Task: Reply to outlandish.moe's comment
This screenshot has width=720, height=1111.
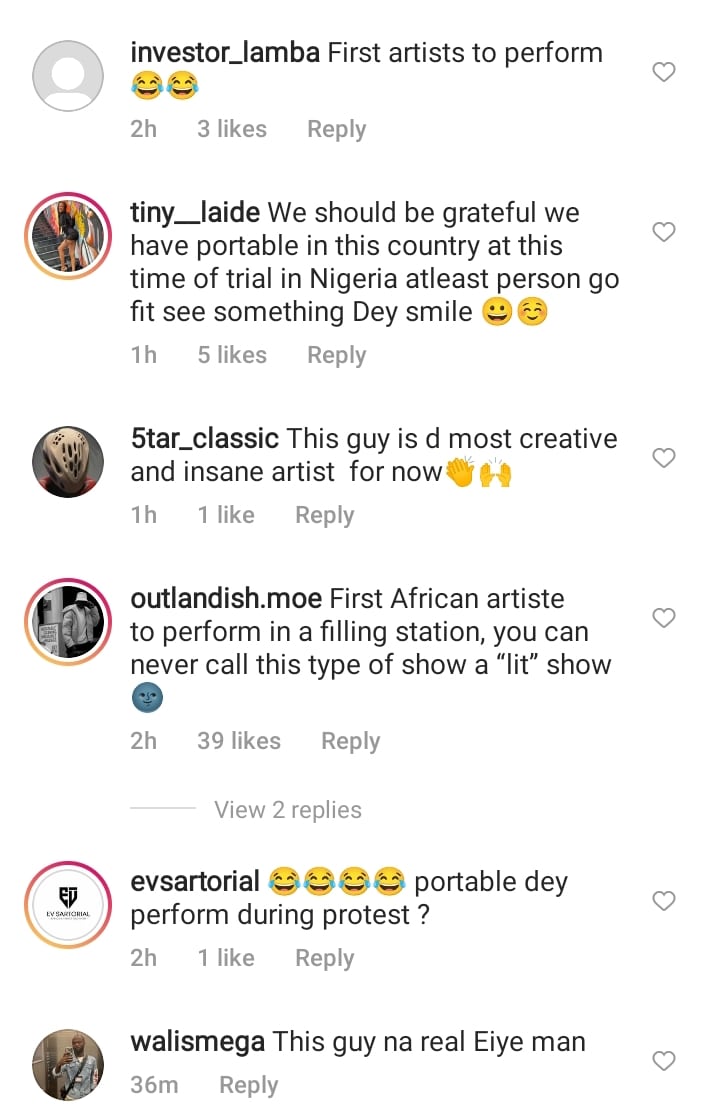Action: point(350,741)
